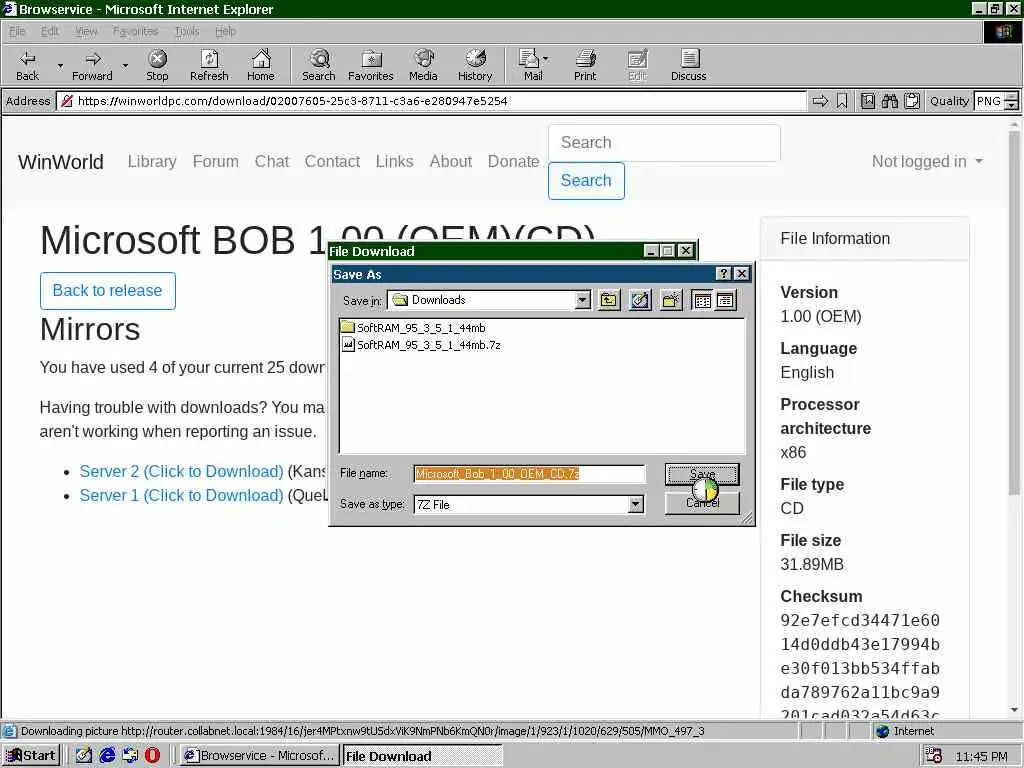Open the Help menu
Viewport: 1024px width, 768px height.
click(225, 31)
